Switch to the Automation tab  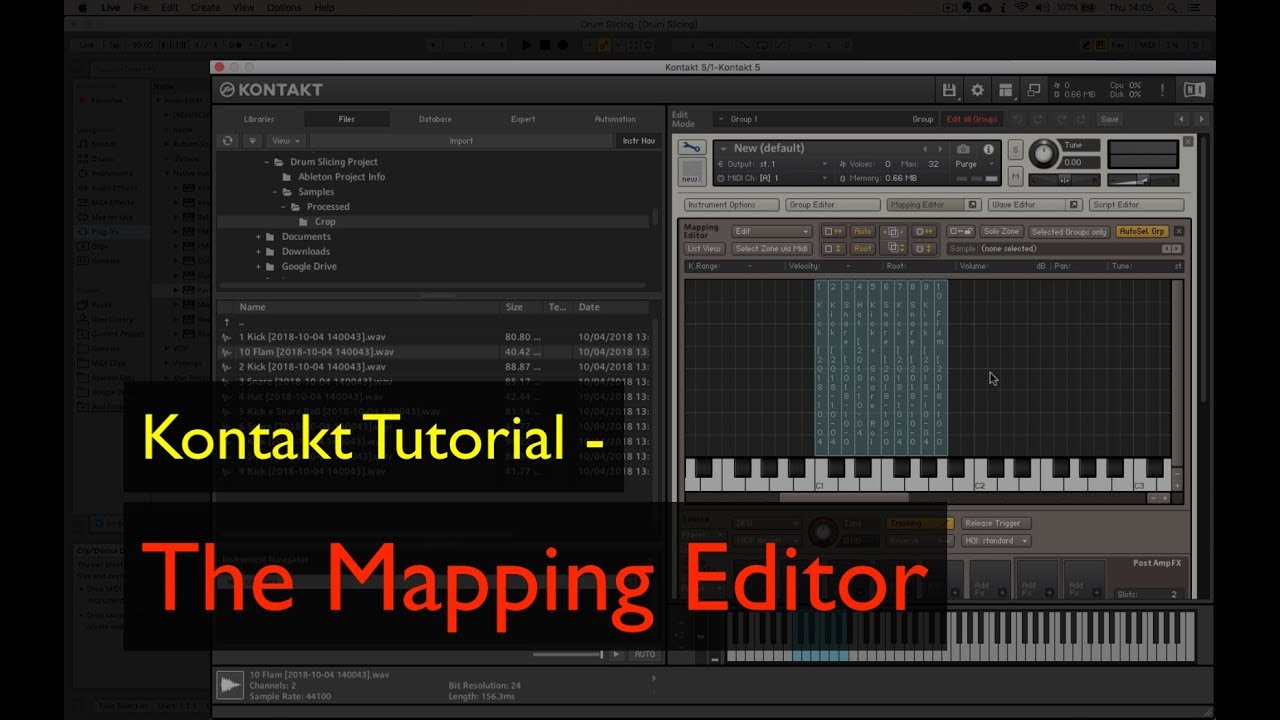click(x=615, y=119)
